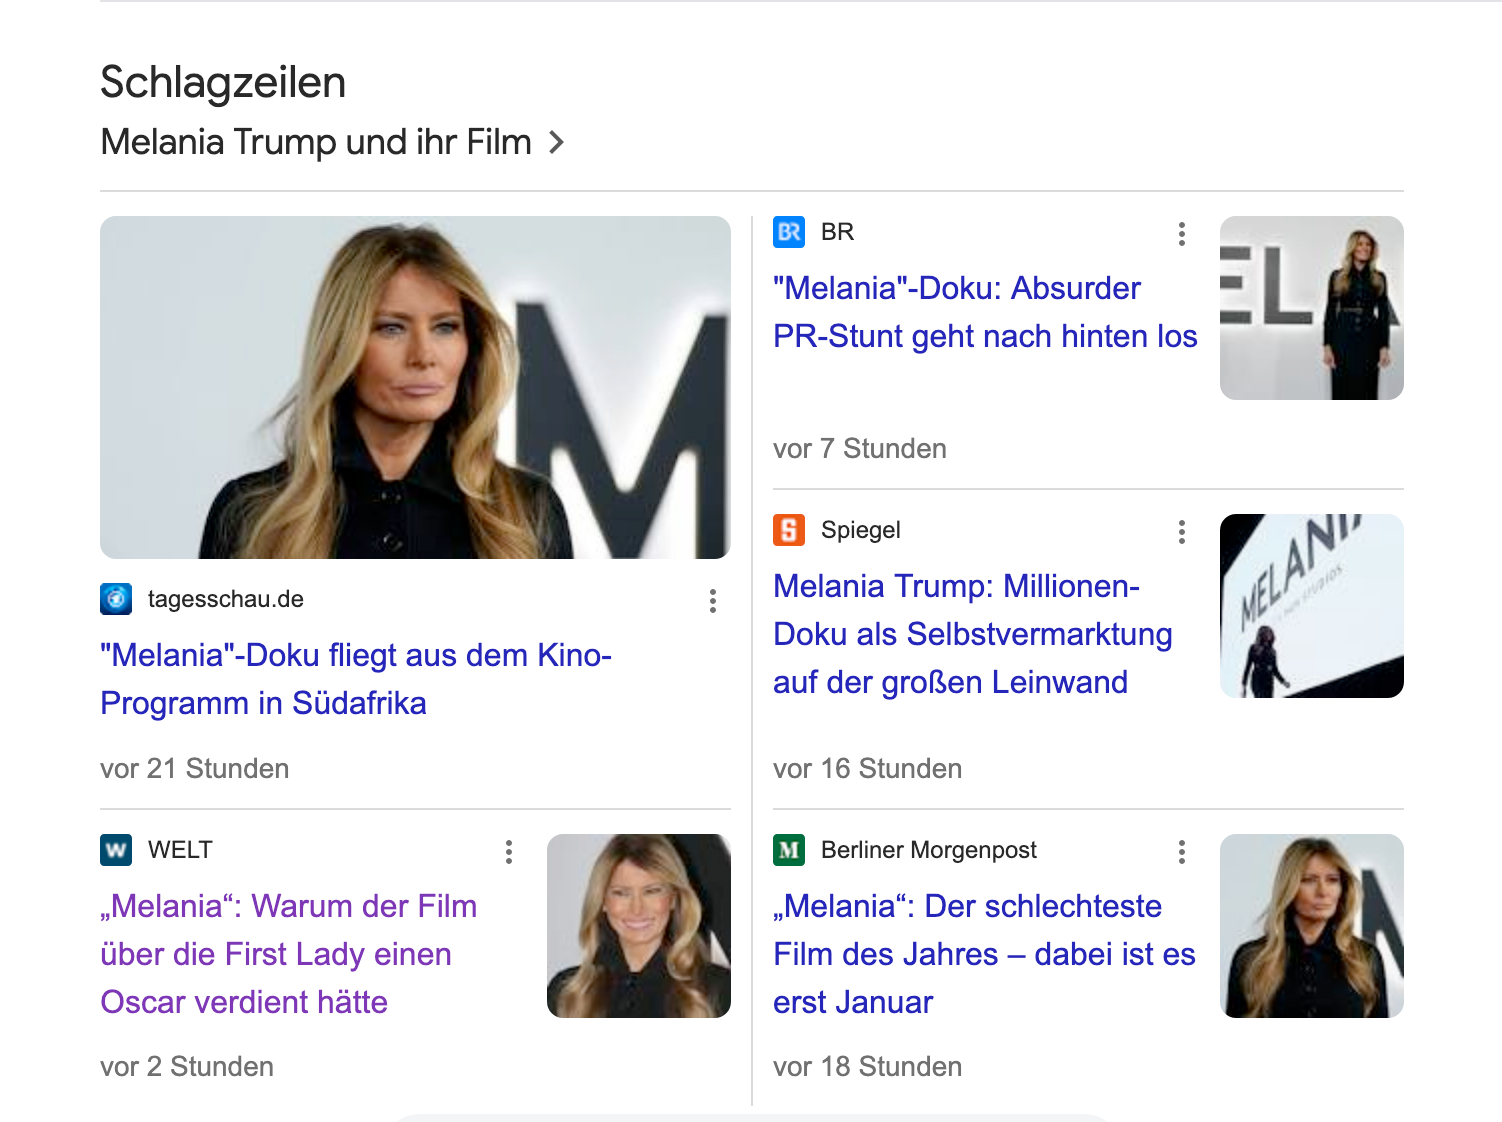
Task: Open the three-dot menu for the BR article
Action: click(x=1182, y=234)
